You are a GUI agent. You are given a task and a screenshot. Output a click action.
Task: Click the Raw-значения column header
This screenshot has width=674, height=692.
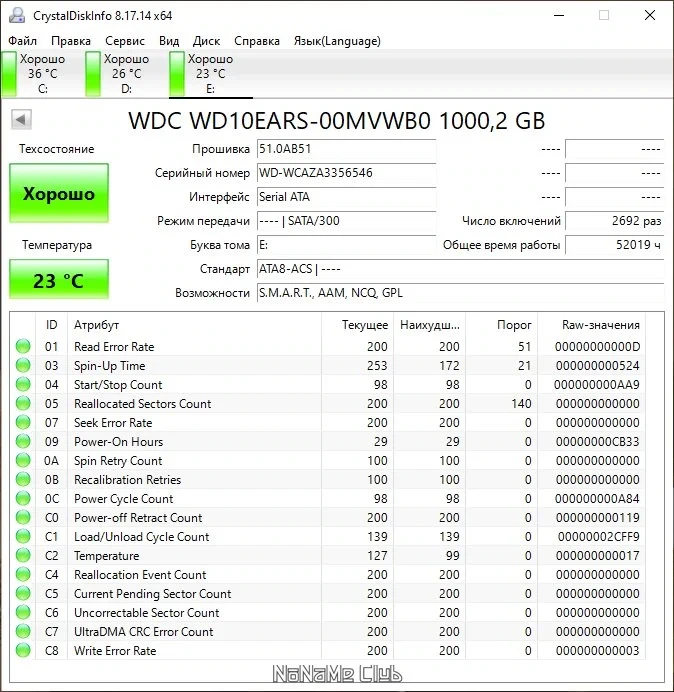(591, 325)
